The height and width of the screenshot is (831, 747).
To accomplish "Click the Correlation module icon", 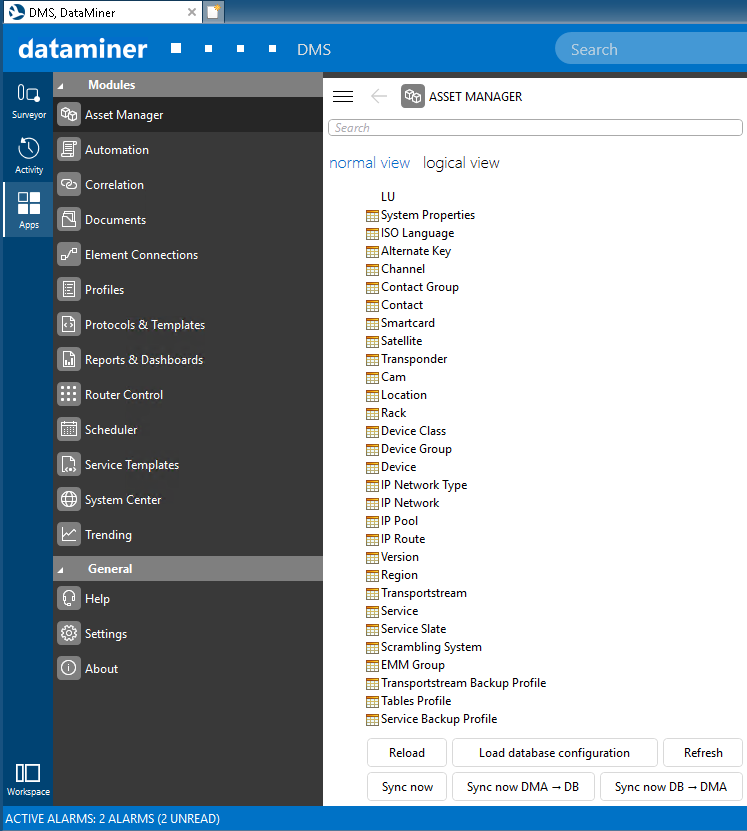I will point(69,184).
